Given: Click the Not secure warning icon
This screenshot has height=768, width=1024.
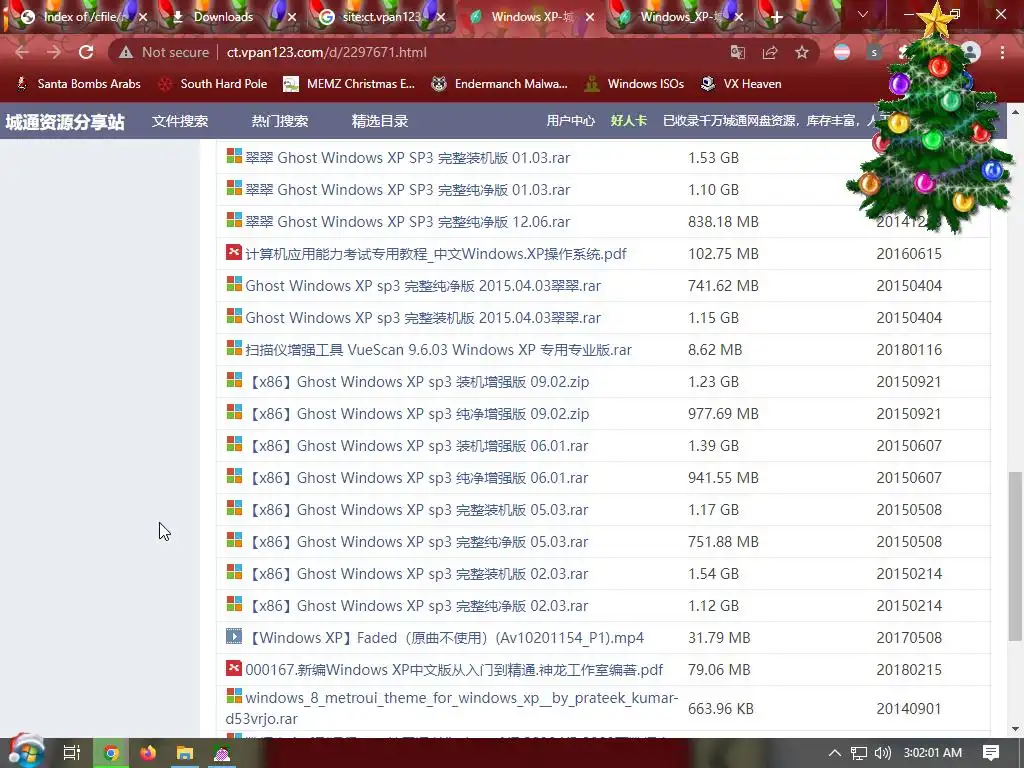Looking at the screenshot, I should point(126,52).
